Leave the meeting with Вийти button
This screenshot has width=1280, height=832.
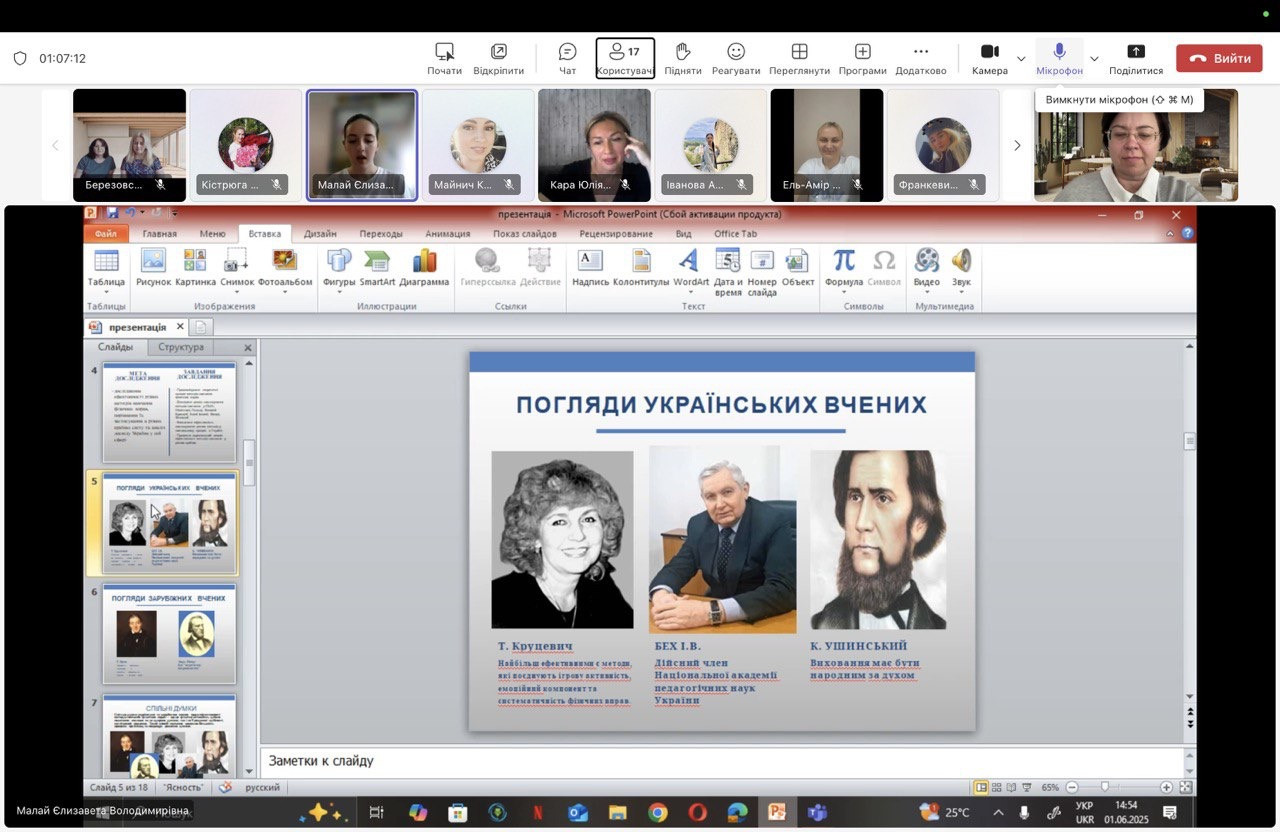1219,58
